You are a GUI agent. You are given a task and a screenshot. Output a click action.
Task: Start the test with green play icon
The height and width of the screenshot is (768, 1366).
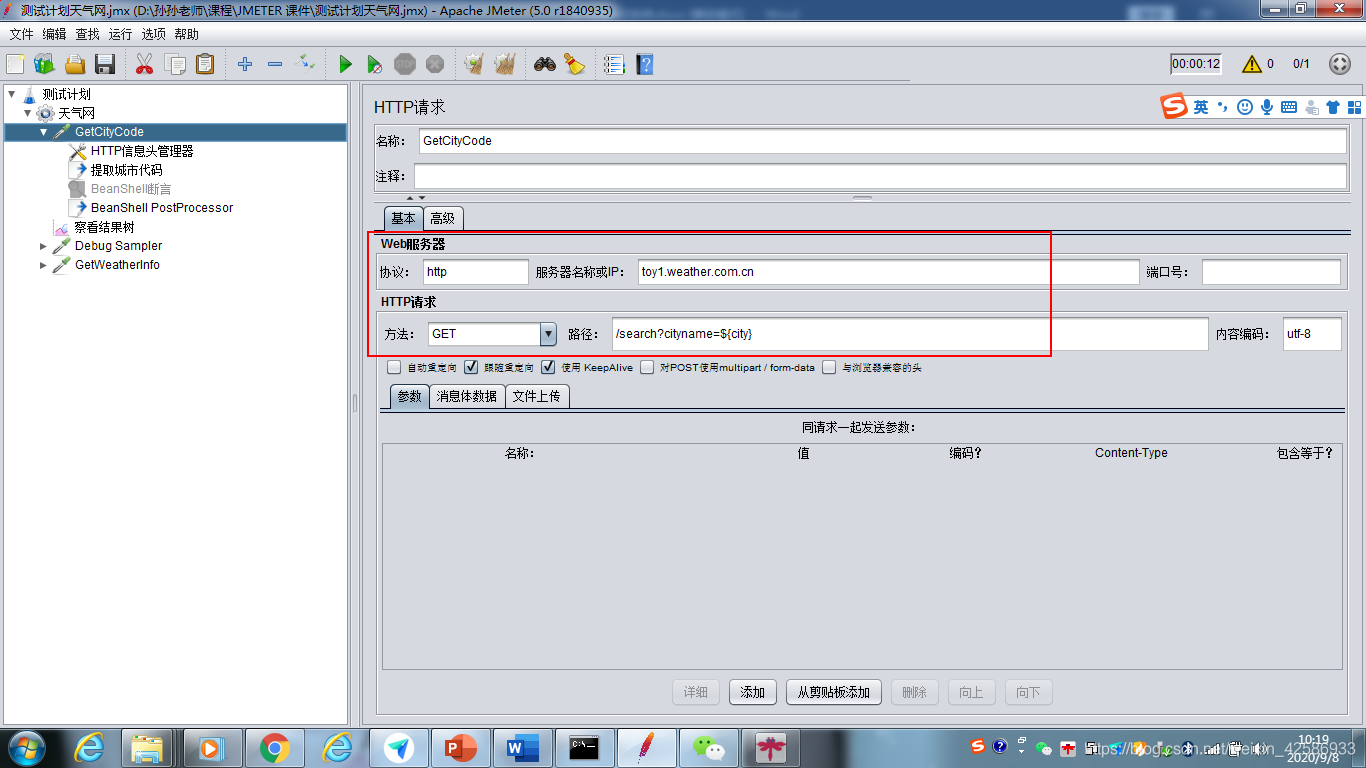click(345, 64)
